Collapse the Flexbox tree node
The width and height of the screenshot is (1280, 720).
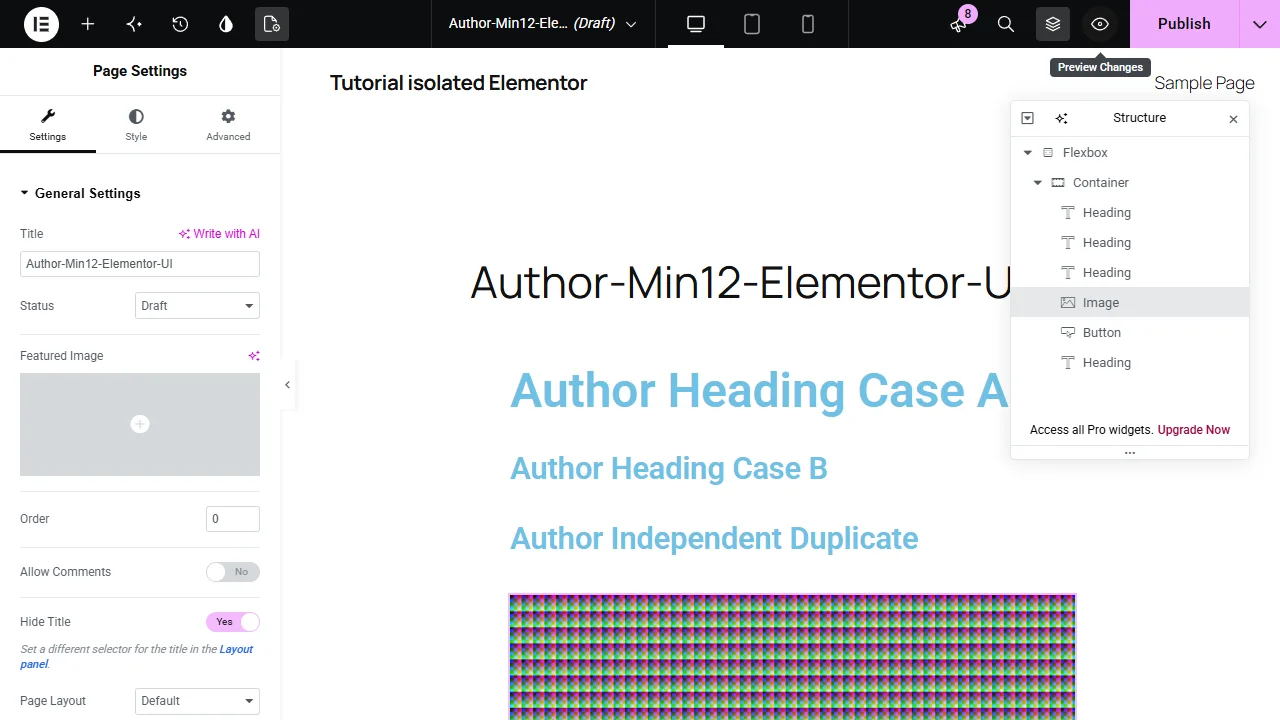click(x=1028, y=153)
